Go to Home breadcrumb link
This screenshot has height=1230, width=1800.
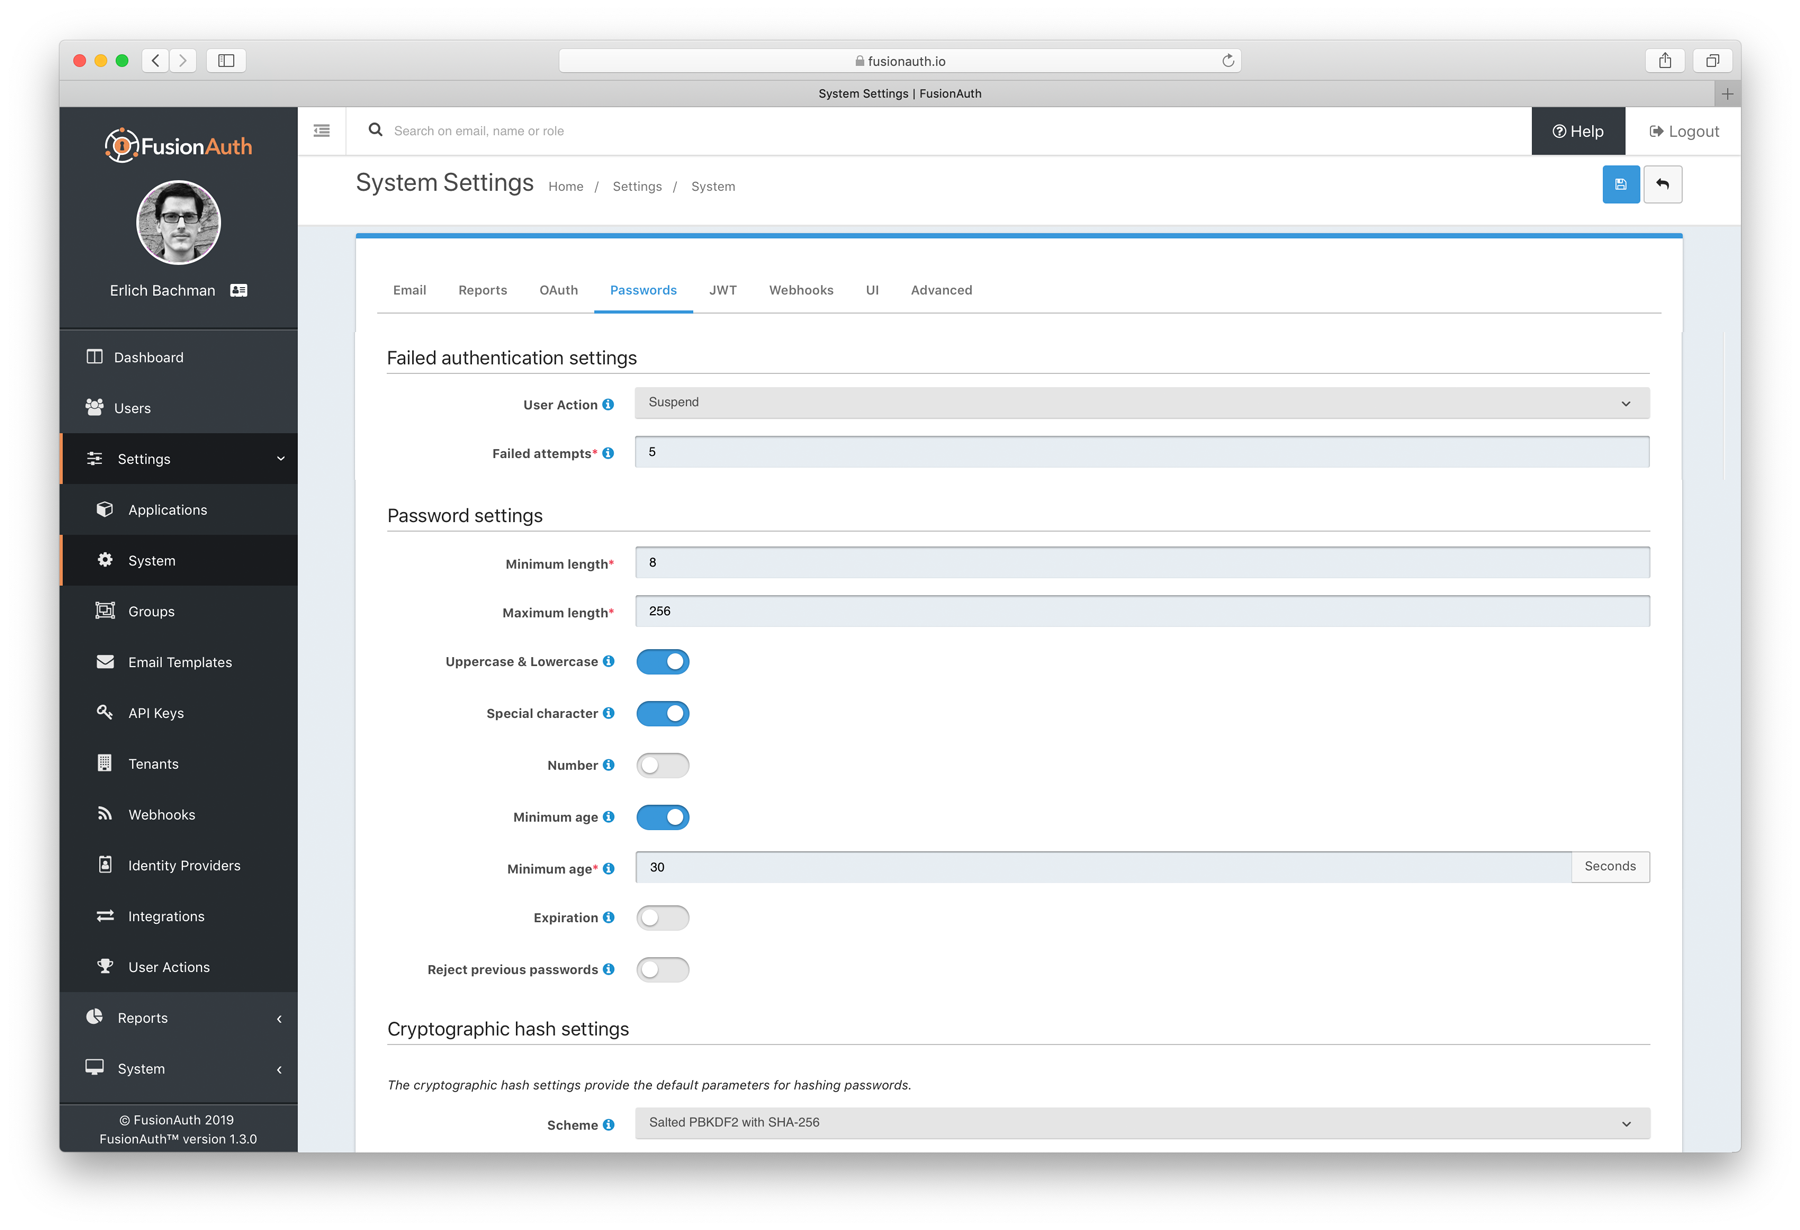(x=565, y=187)
